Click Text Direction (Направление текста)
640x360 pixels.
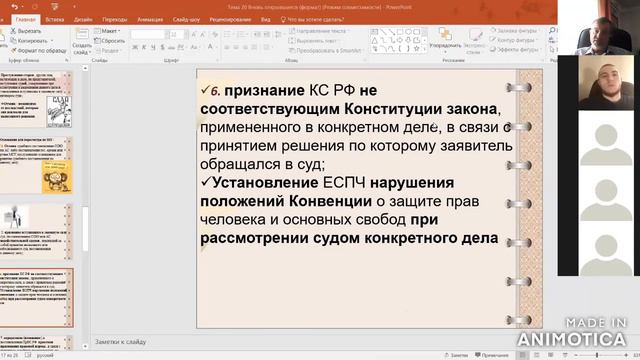click(x=318, y=31)
